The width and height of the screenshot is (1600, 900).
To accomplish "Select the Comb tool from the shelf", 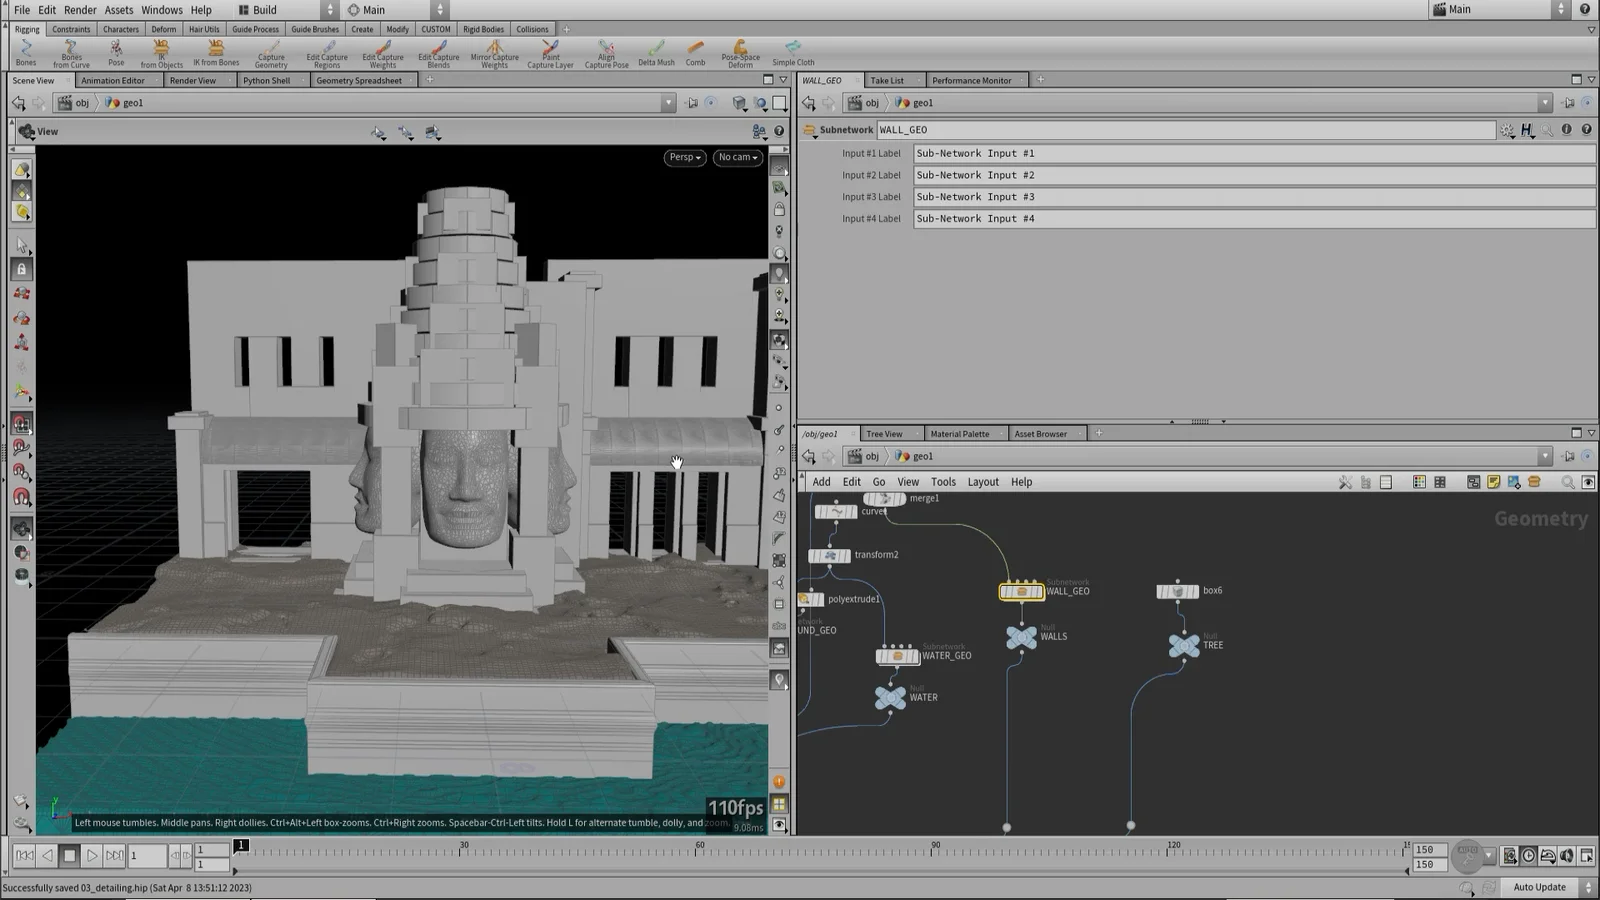I will coord(695,52).
